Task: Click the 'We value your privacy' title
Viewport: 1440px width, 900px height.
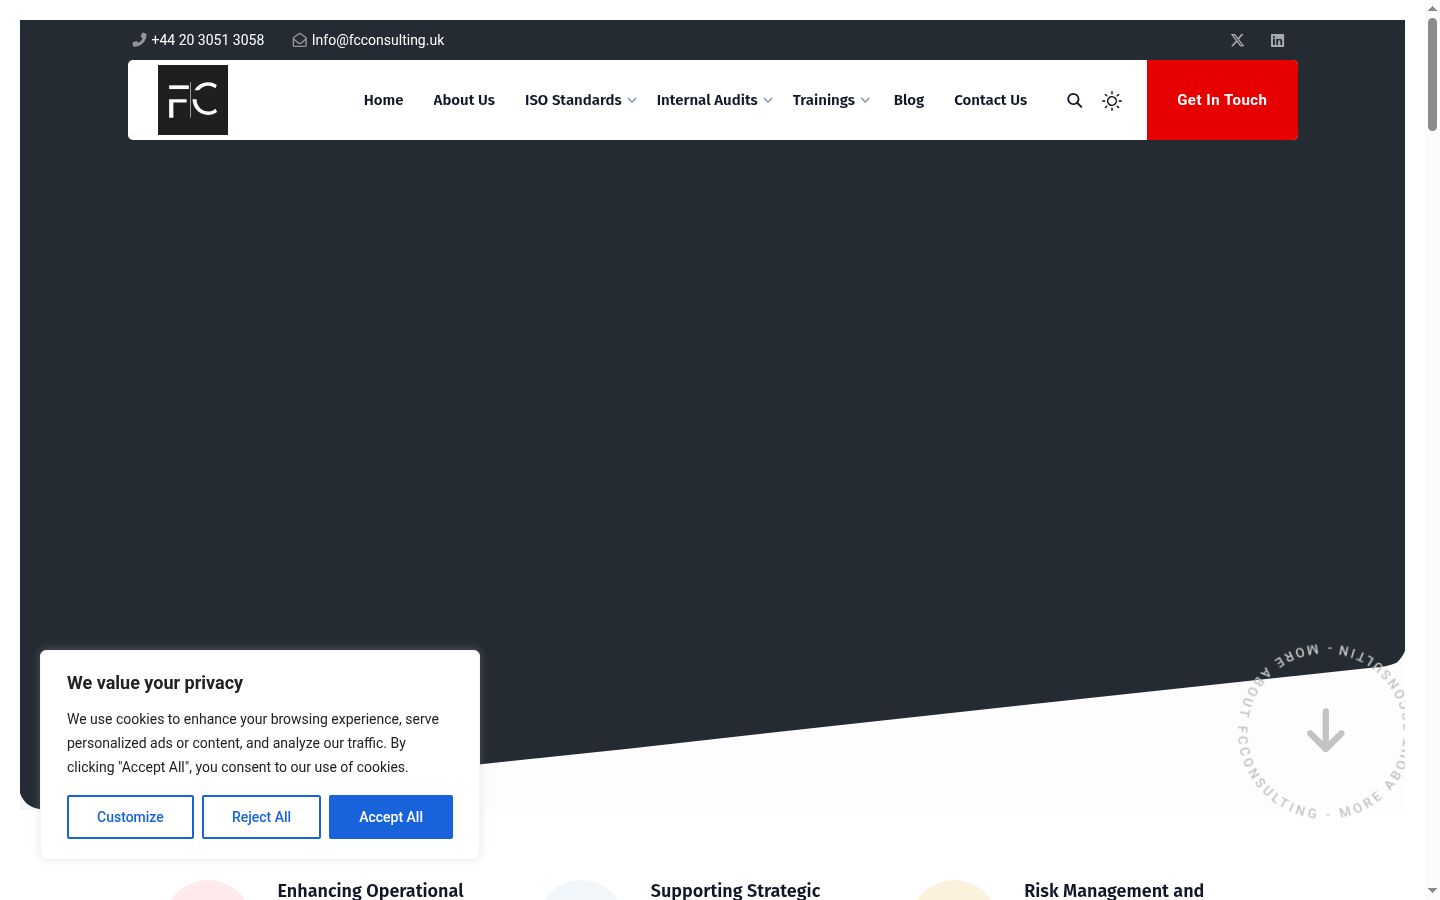Action: pos(155,683)
